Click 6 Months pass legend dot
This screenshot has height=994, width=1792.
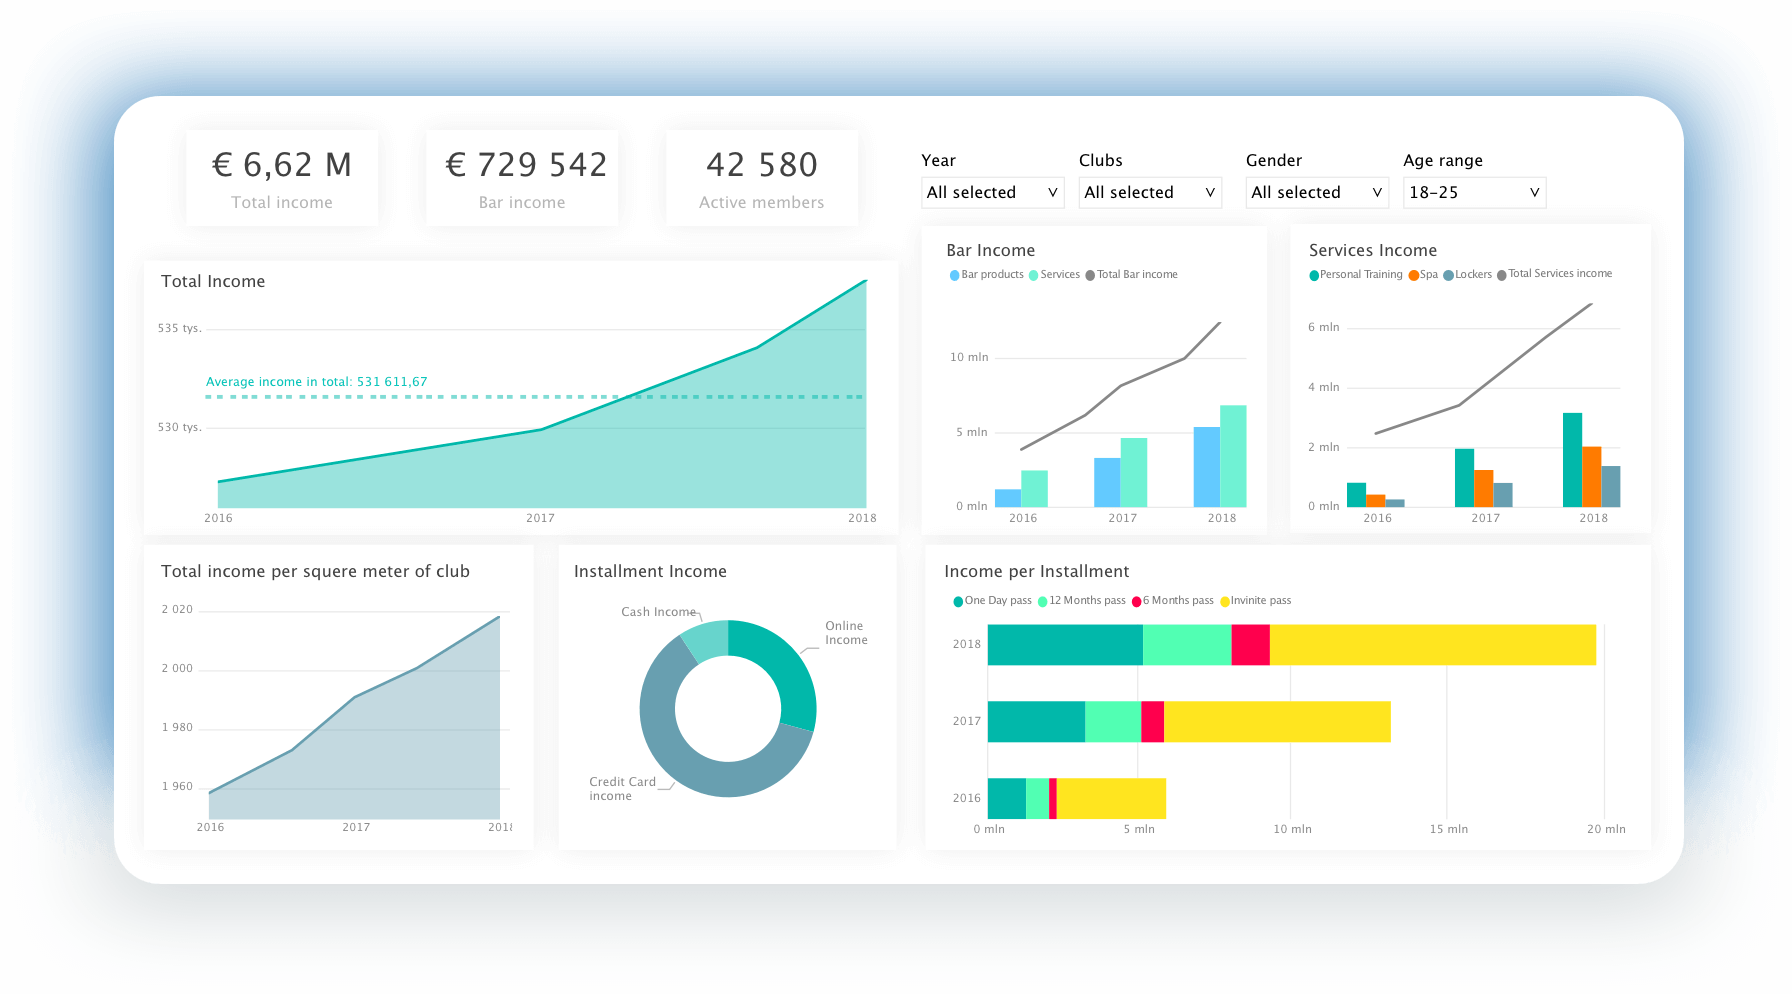pos(1136,601)
